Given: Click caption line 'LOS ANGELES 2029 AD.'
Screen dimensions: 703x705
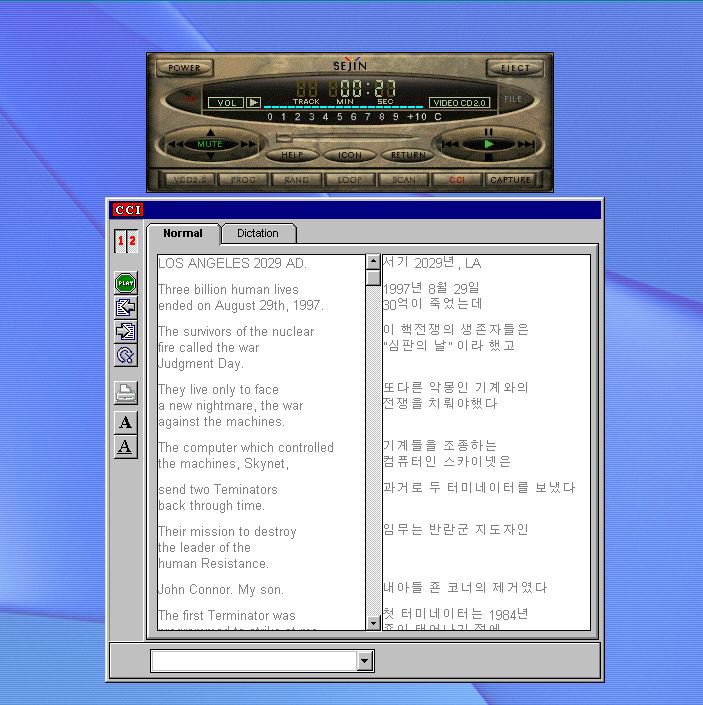Looking at the screenshot, I should point(232,263).
